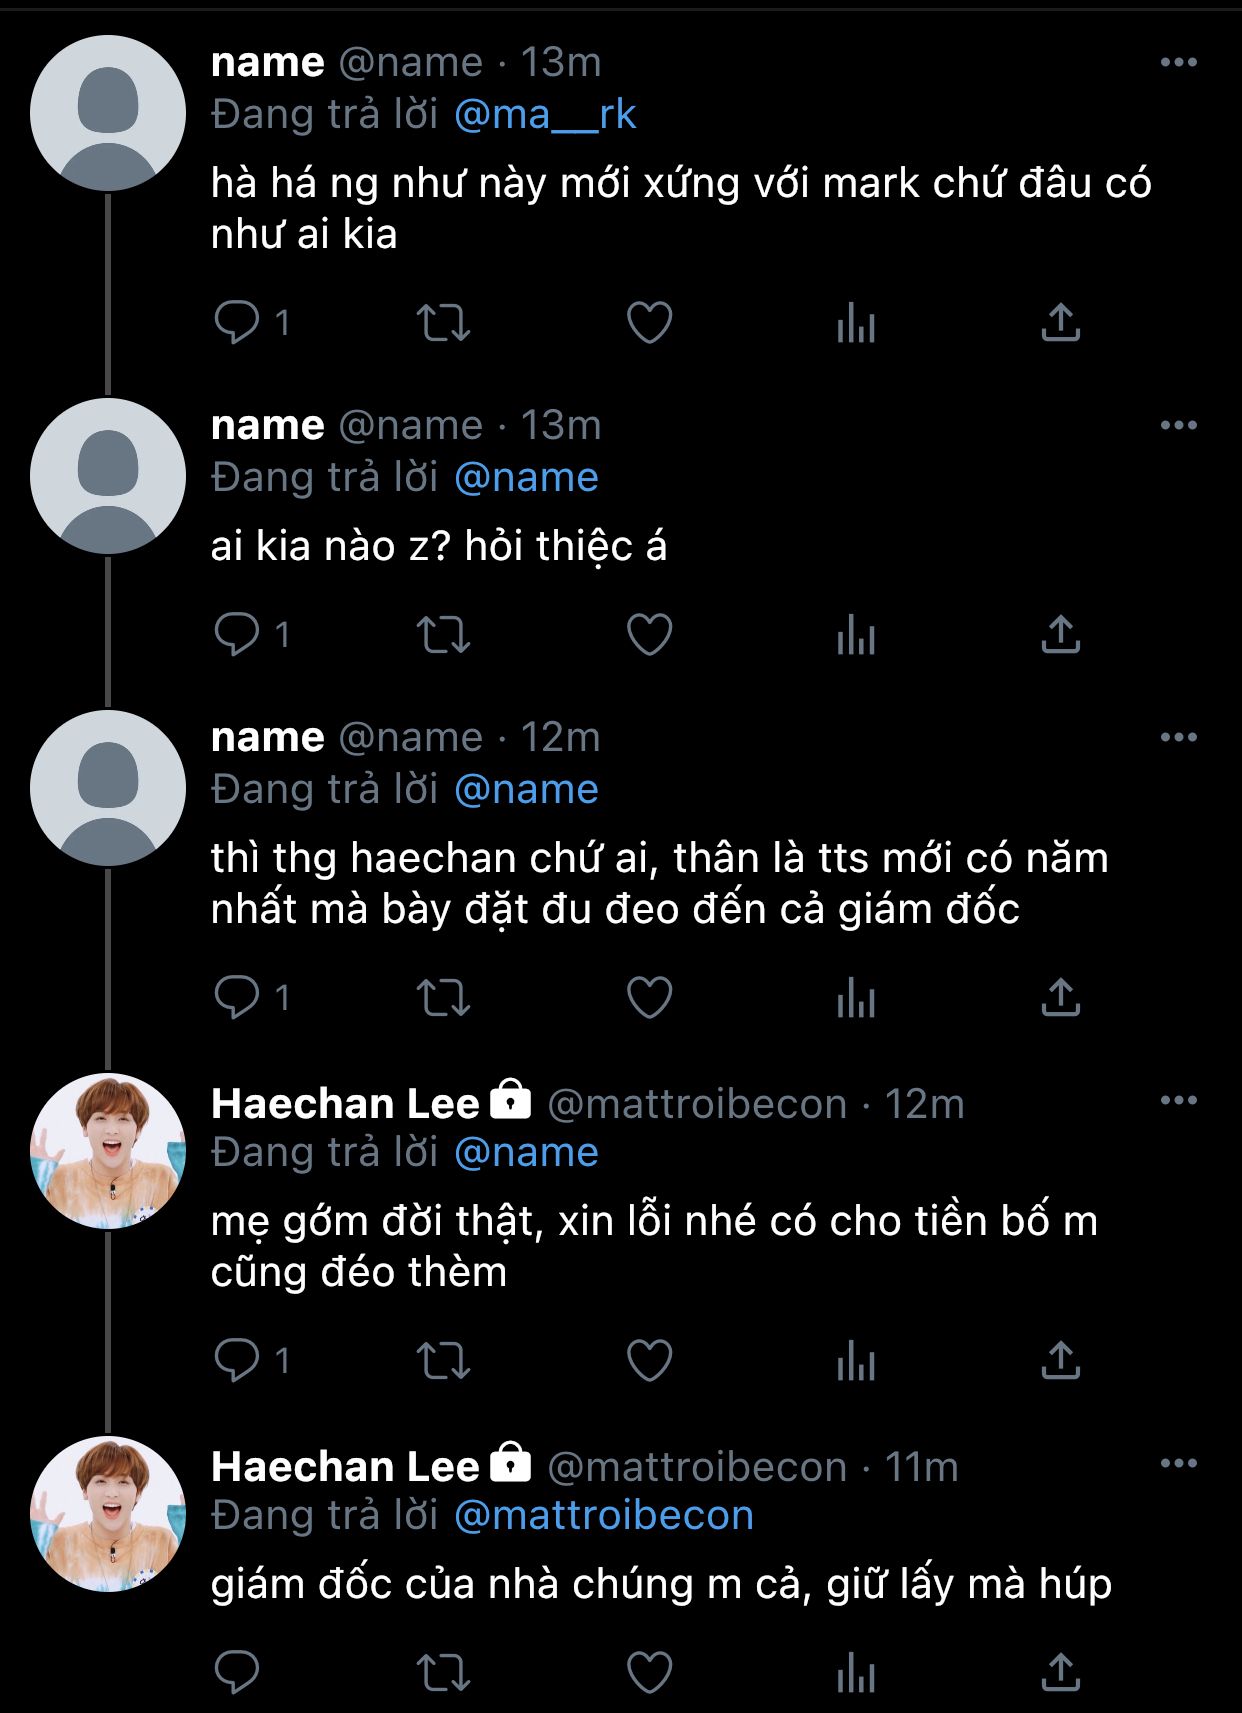This screenshot has height=1713, width=1242.
Task: Open Haechan Lee's avatar on the last tweet
Action: tap(108, 1514)
